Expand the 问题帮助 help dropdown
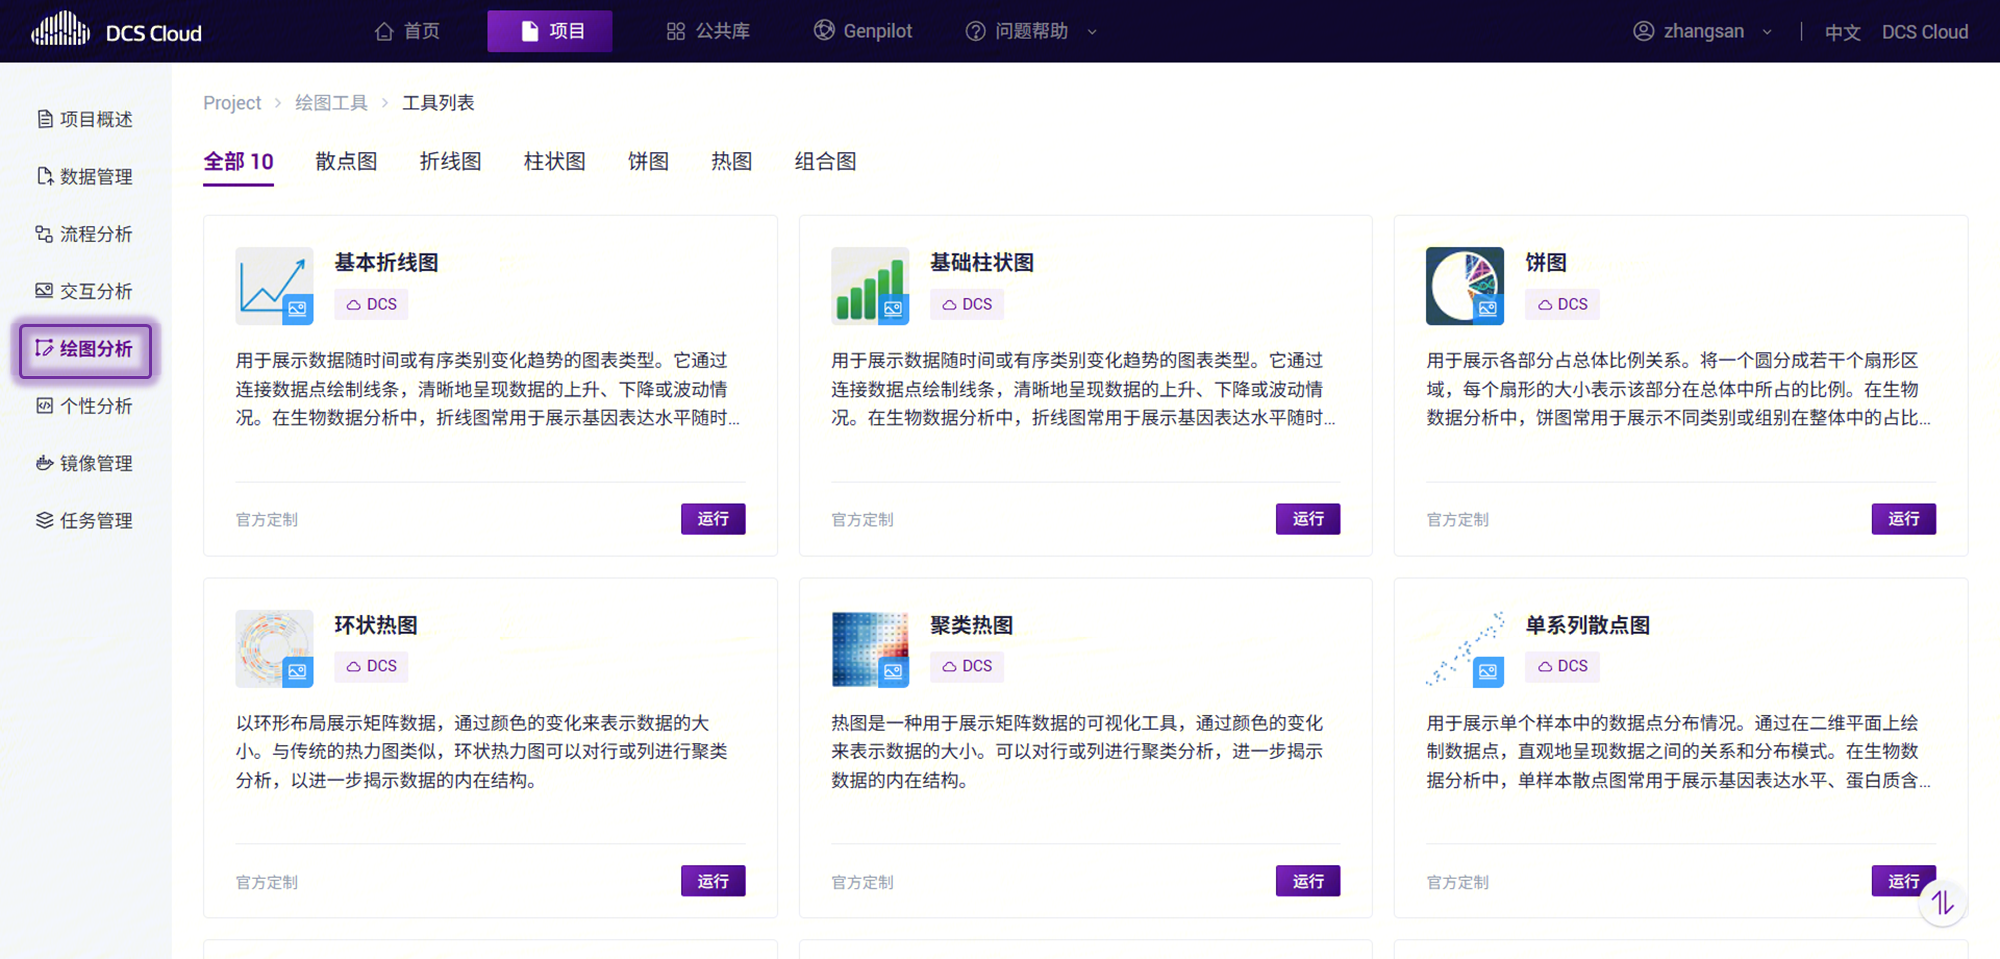This screenshot has width=2000, height=959. pos(1031,31)
